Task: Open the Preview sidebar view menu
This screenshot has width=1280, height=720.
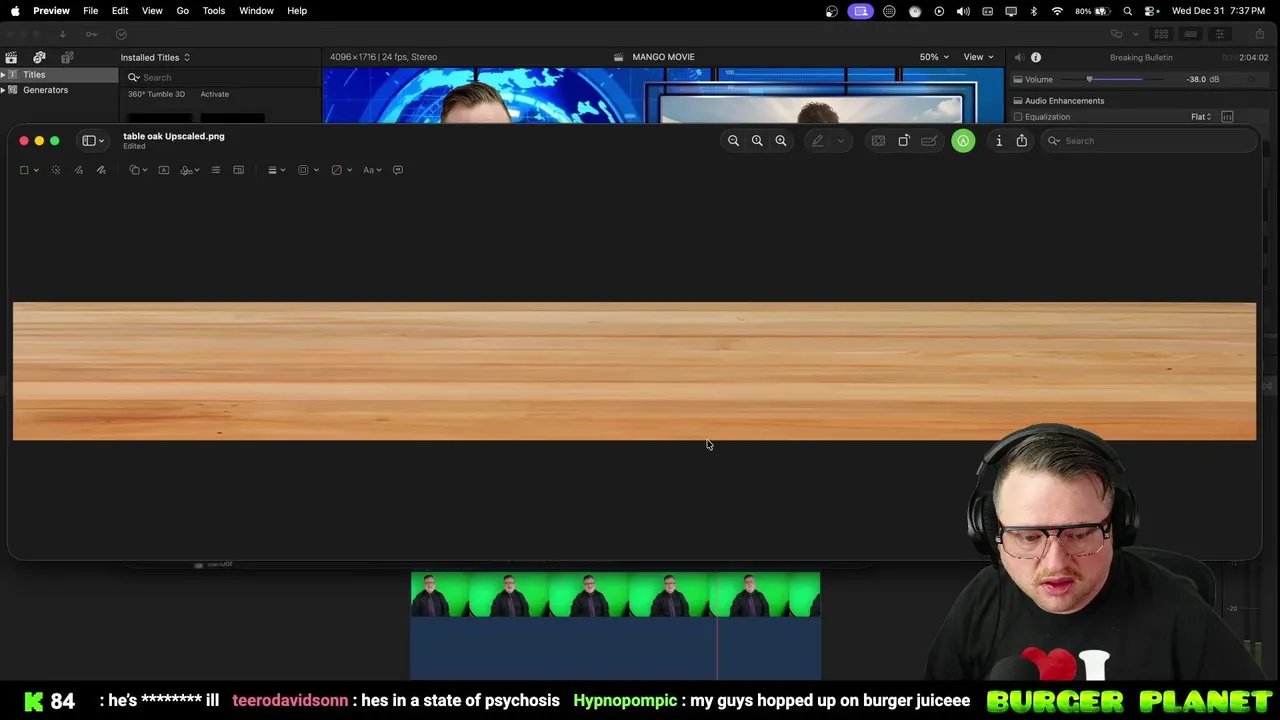Action: tap(92, 141)
